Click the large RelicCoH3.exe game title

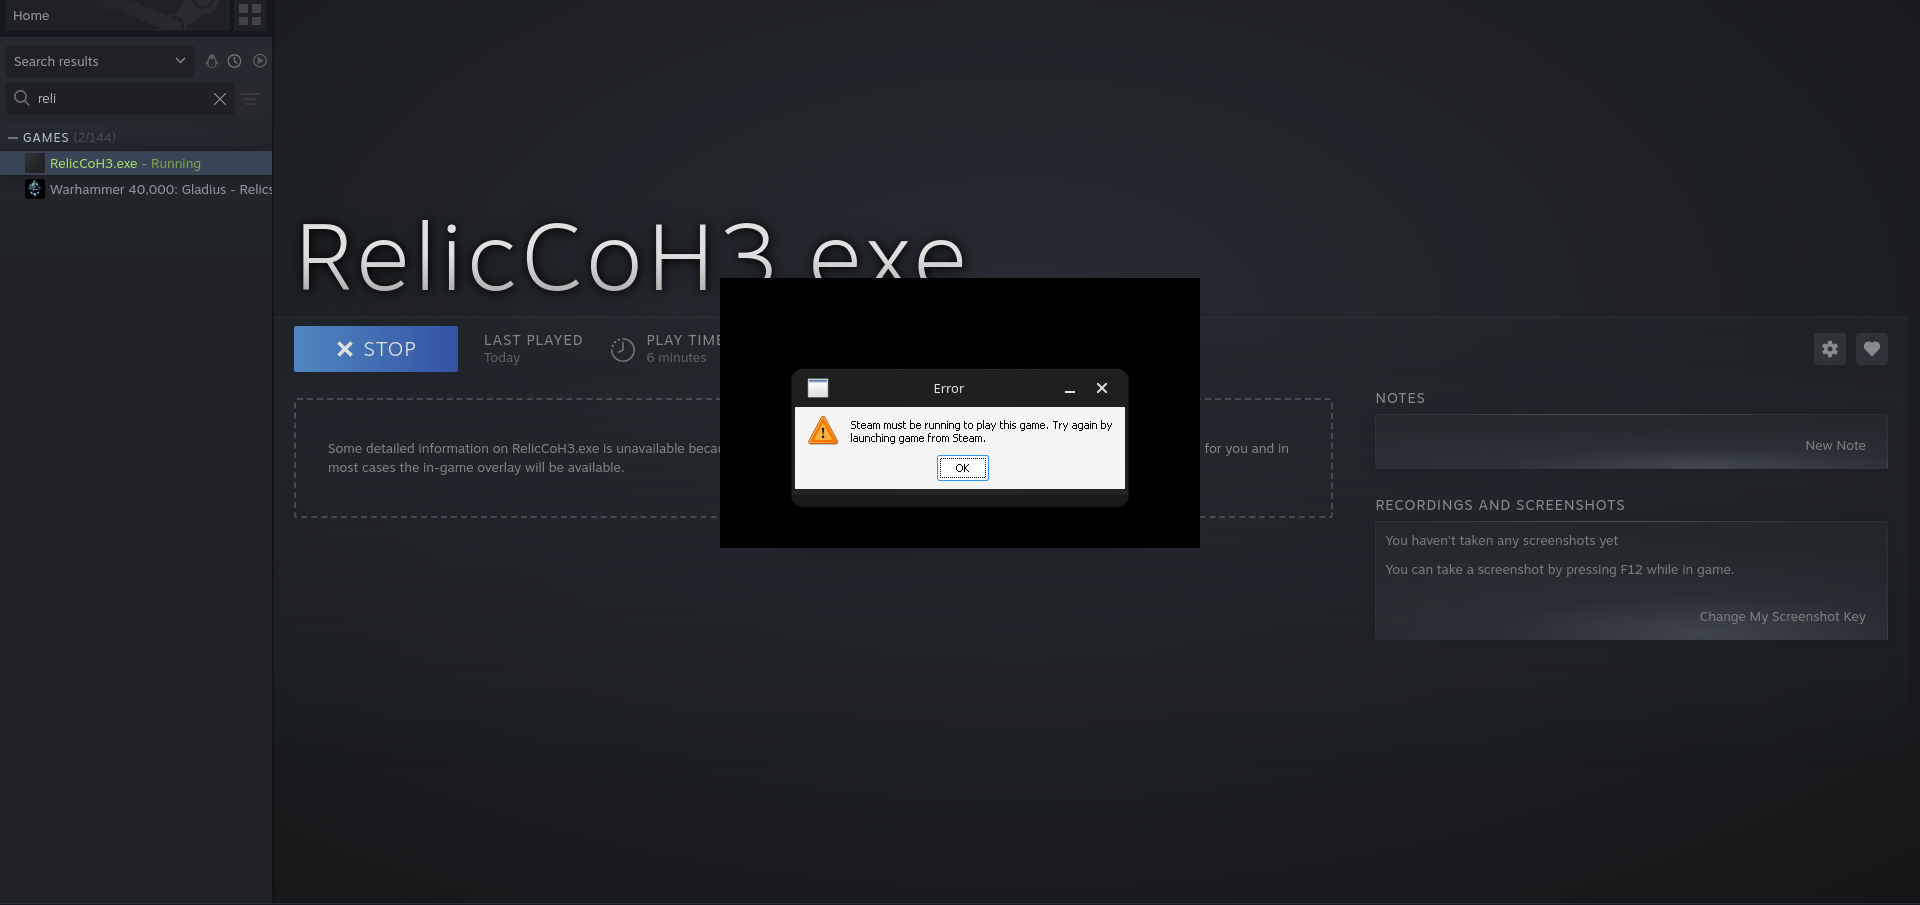tap(631, 258)
